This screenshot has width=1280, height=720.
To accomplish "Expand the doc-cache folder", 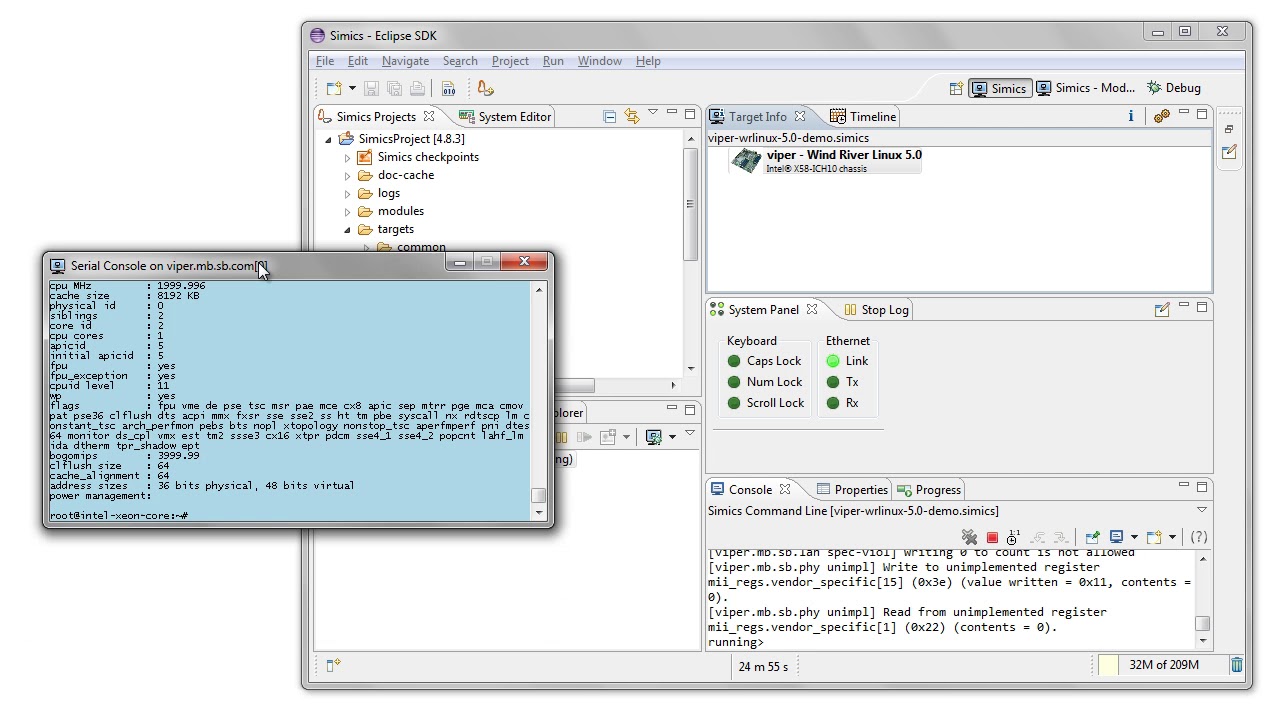I will coord(347,176).
